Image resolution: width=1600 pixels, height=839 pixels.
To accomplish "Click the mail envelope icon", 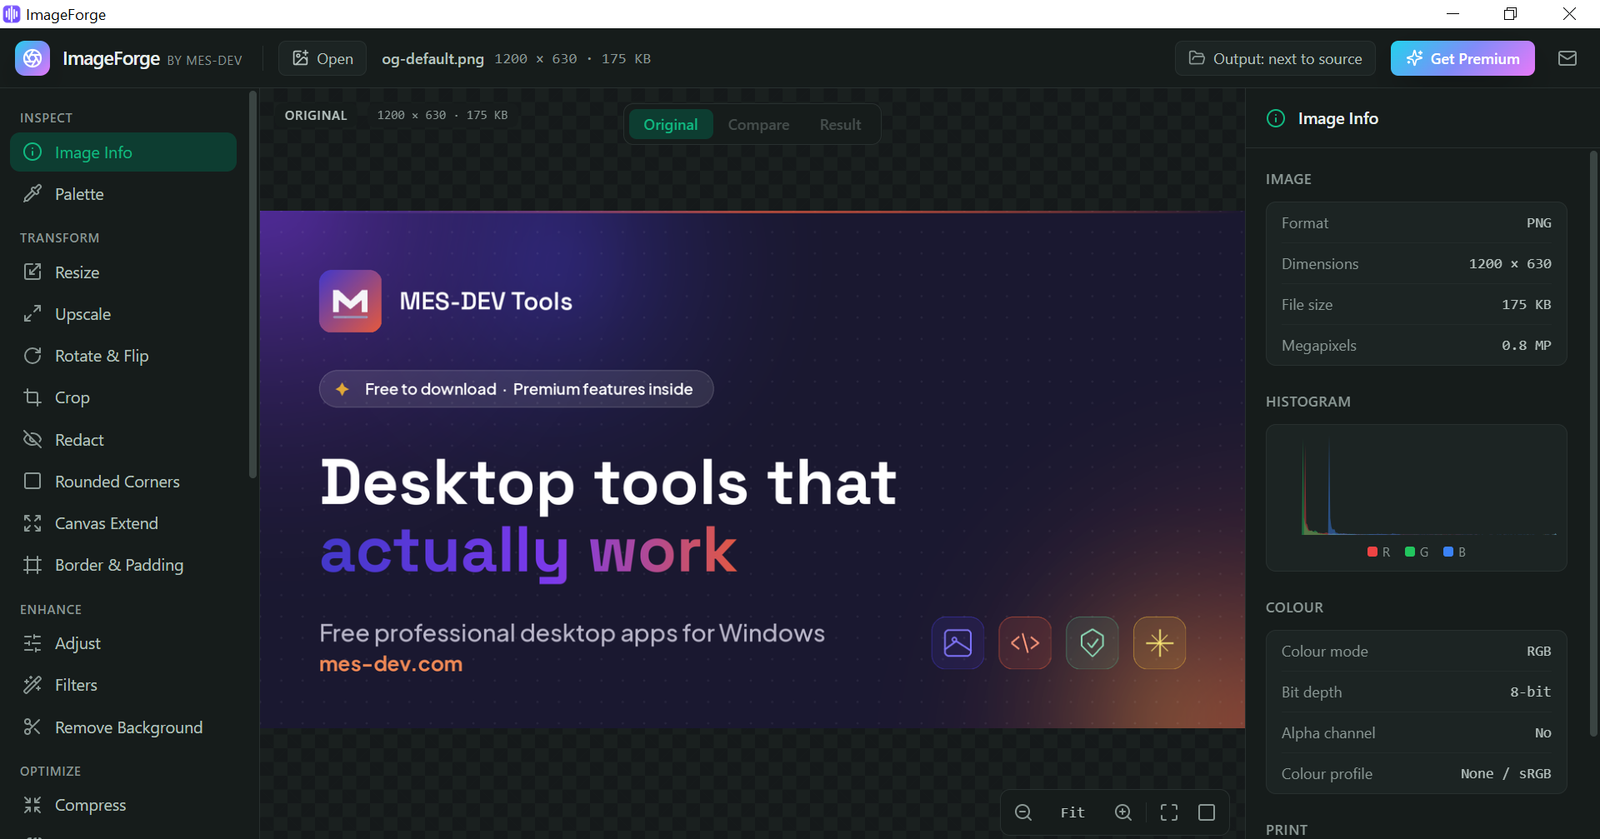I will click(x=1567, y=59).
